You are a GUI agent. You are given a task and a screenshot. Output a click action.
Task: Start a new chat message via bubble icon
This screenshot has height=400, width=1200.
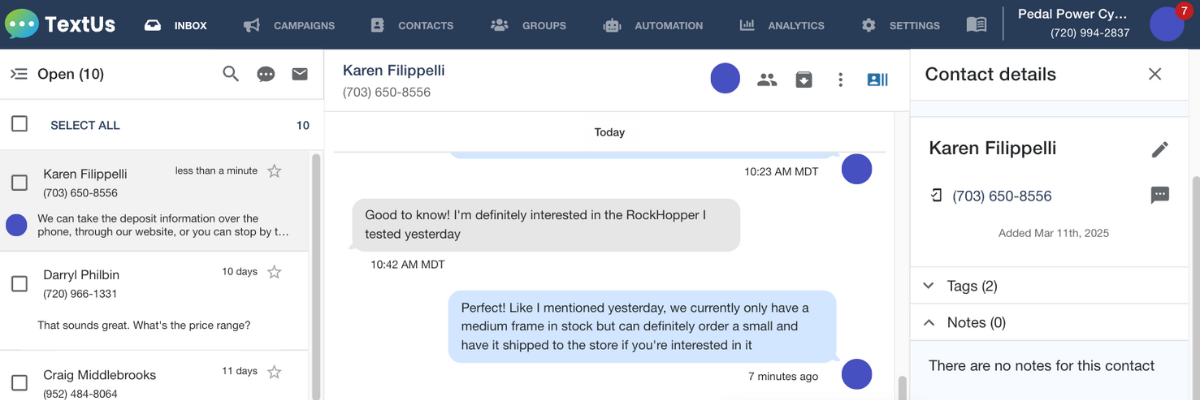coord(266,74)
